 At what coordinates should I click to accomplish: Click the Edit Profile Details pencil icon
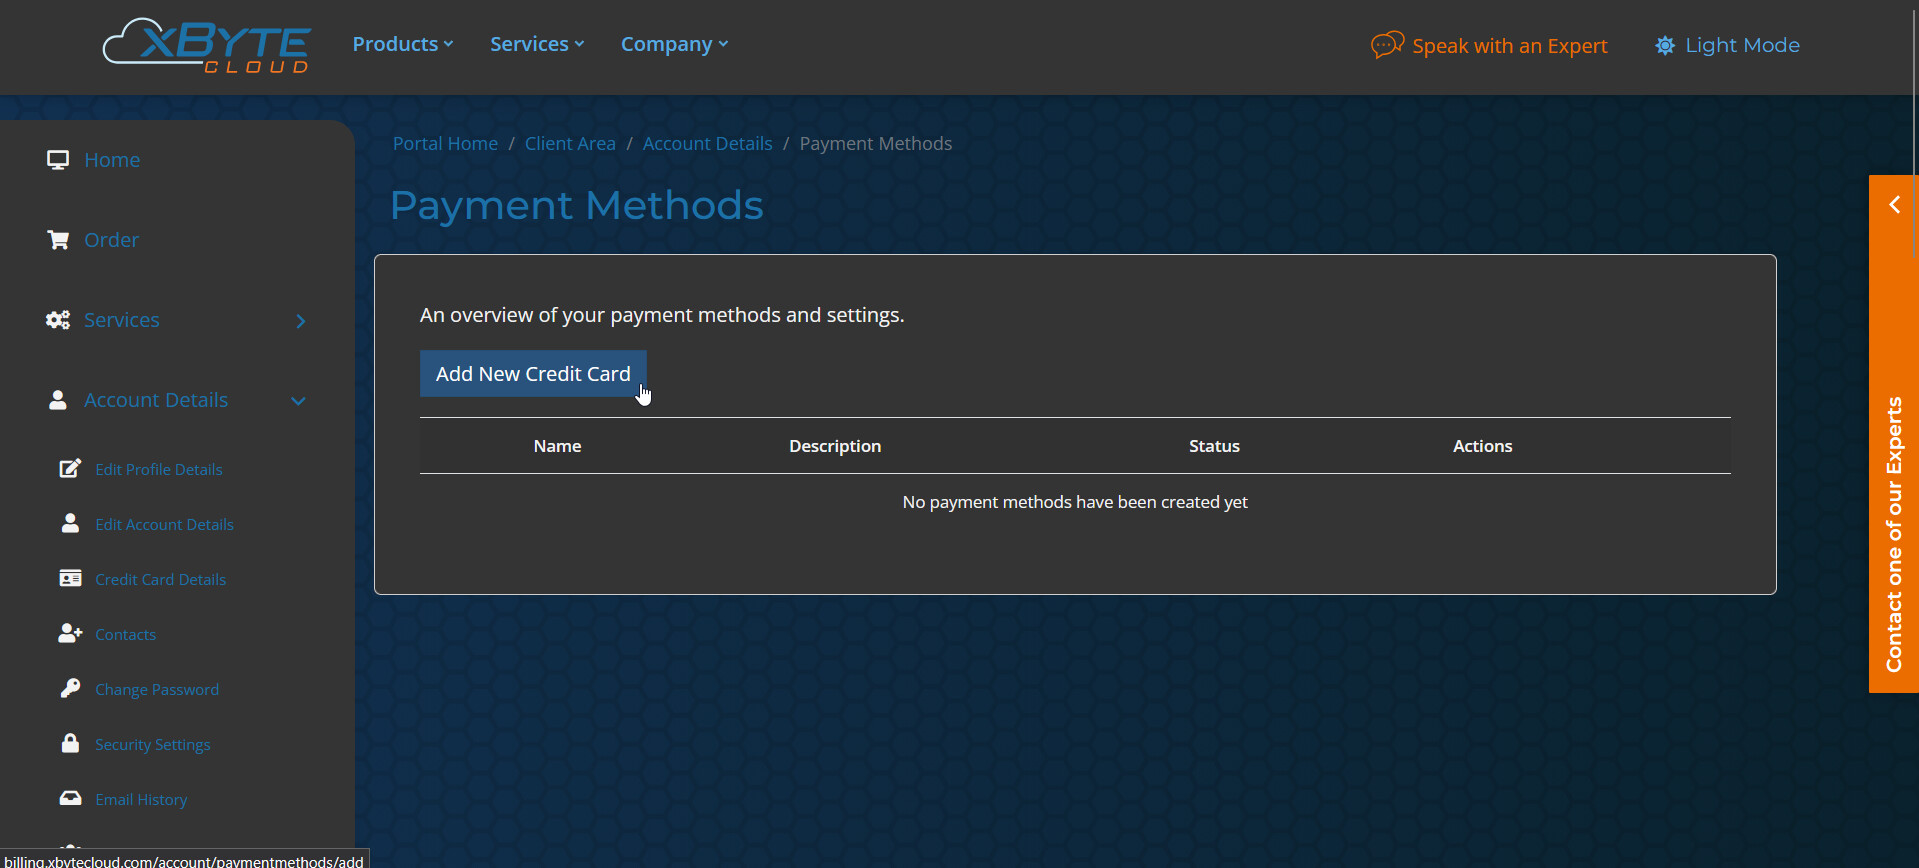(x=70, y=469)
